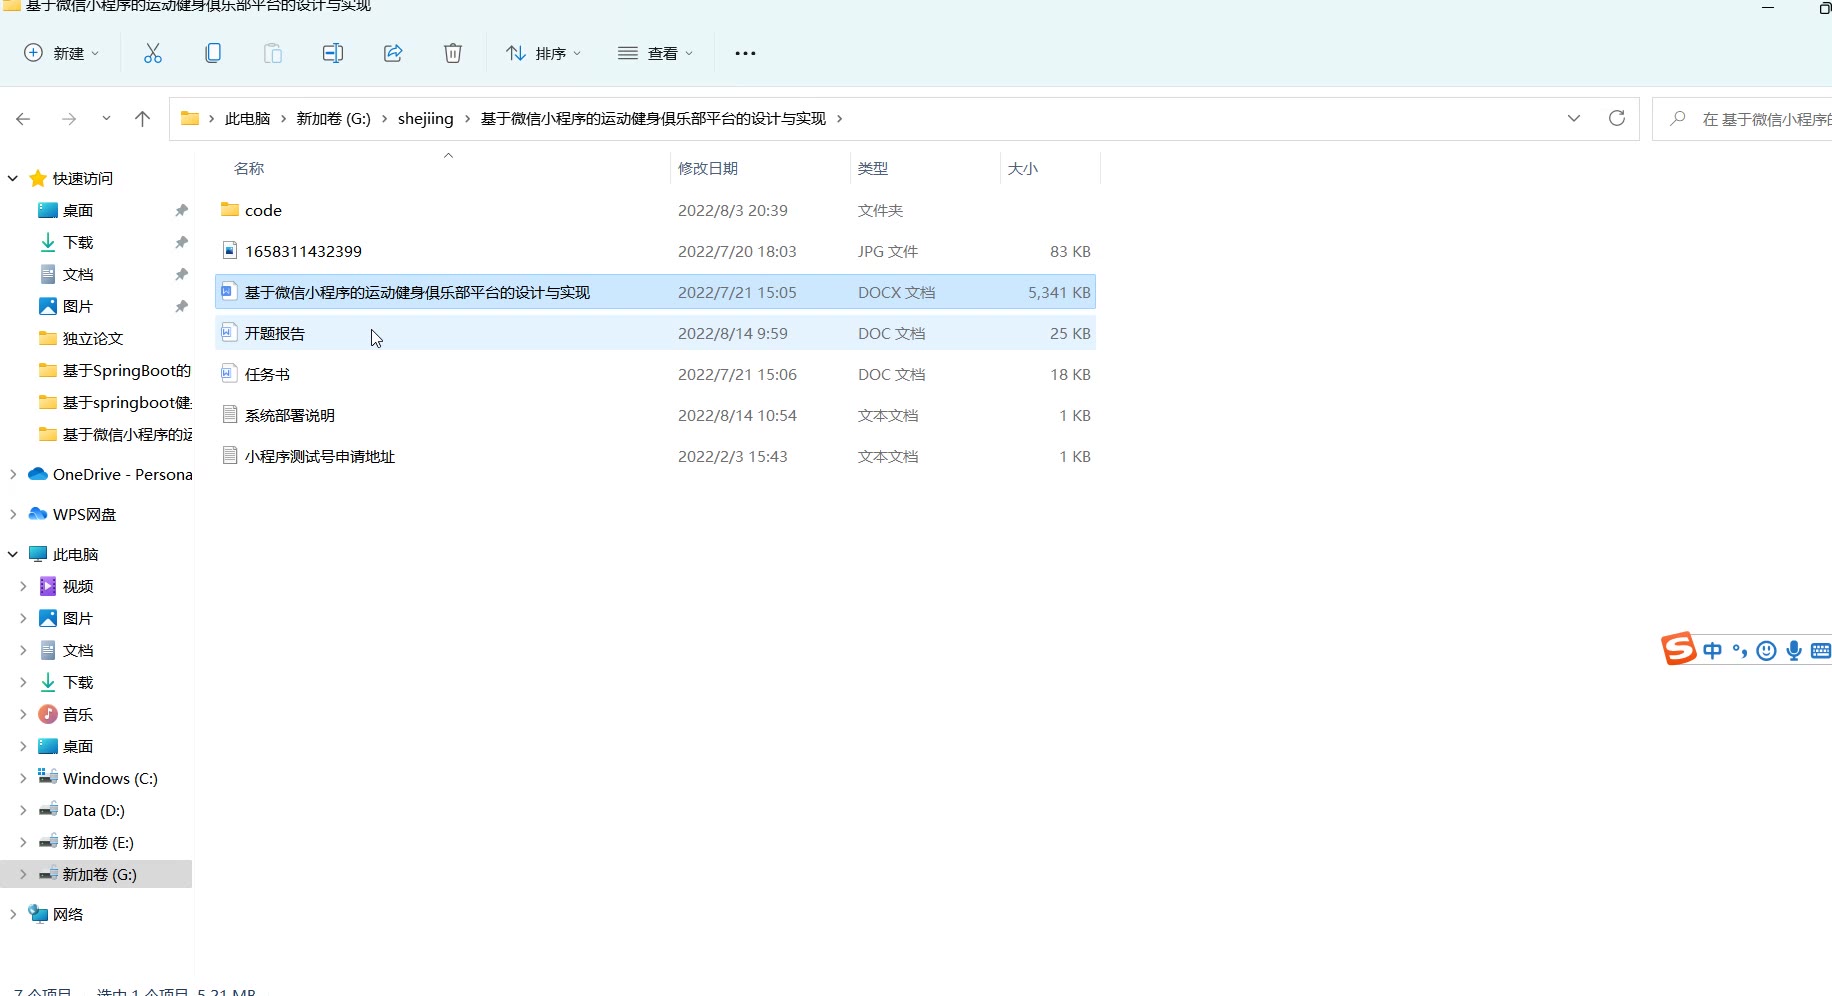Refresh the current folder view
Image resolution: width=1832 pixels, height=996 pixels.
click(1616, 118)
